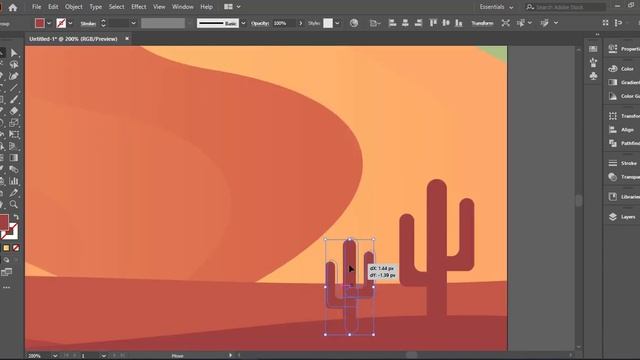
Task: Click the toolbar Fill swatch
Action: [4, 222]
